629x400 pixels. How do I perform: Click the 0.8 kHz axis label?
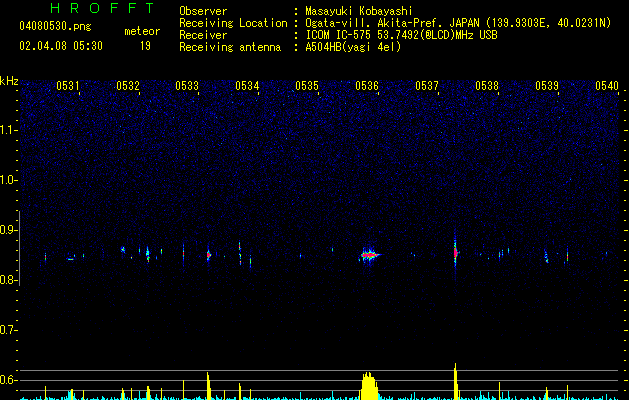click(x=8, y=280)
